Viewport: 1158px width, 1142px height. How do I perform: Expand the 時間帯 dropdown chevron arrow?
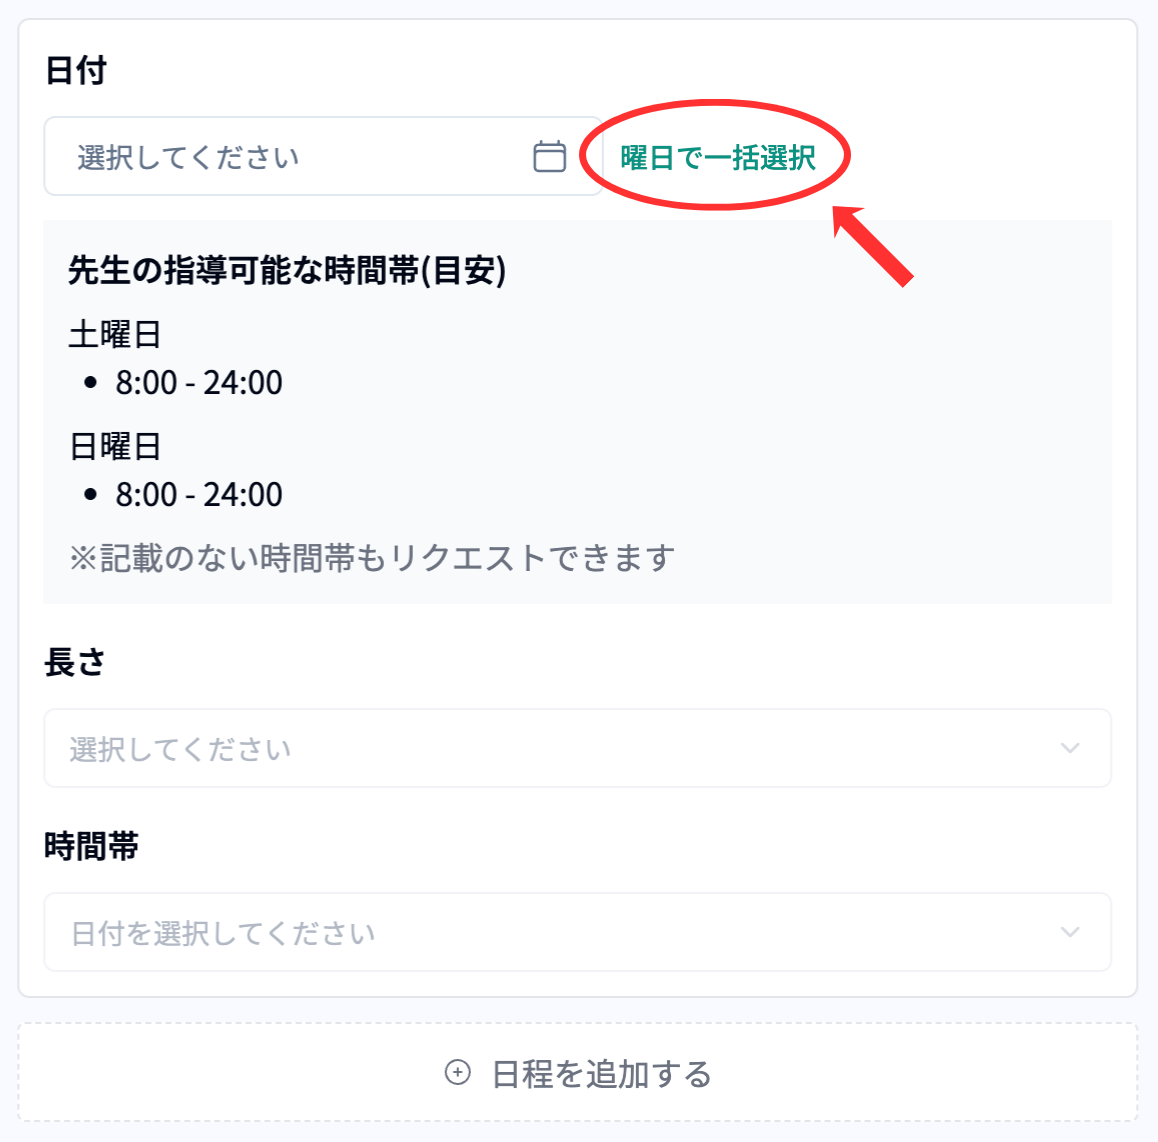1070,932
